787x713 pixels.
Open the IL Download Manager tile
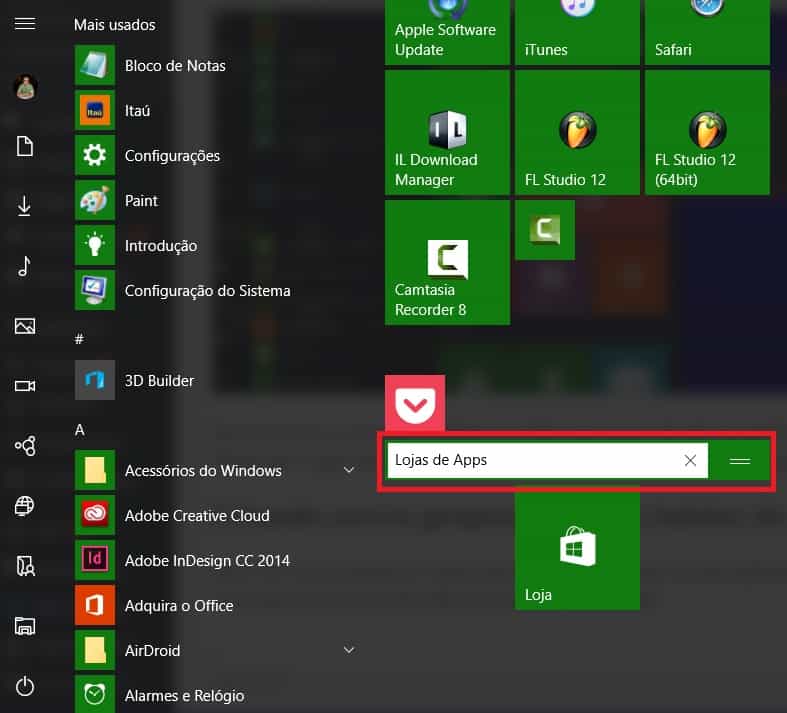[x=447, y=132]
